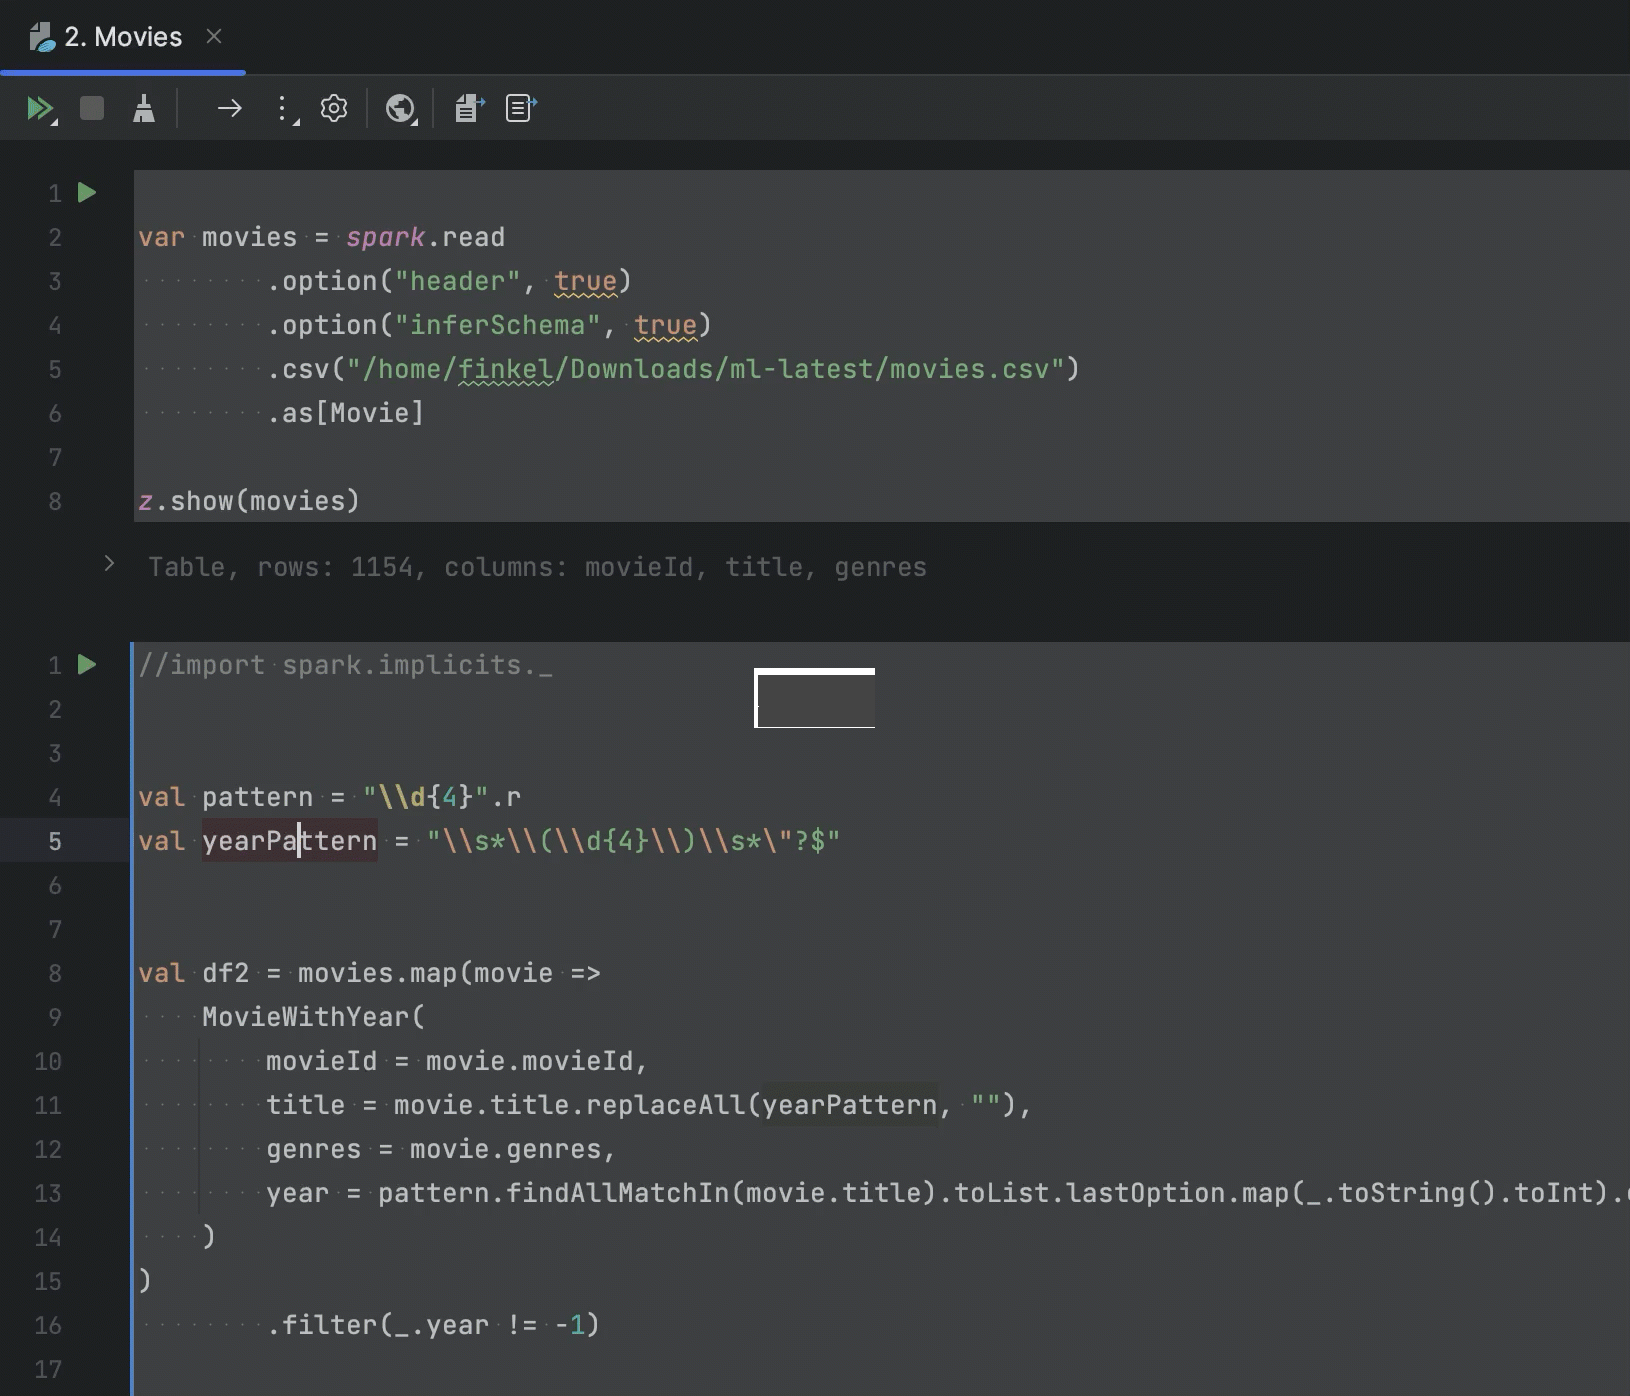Run the paragraph that reads movies.csv
The image size is (1630, 1396).
tap(87, 192)
